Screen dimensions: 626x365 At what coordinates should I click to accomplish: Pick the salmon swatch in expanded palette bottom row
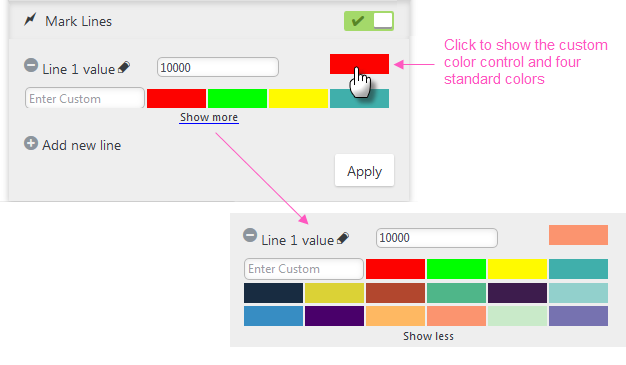(456, 316)
